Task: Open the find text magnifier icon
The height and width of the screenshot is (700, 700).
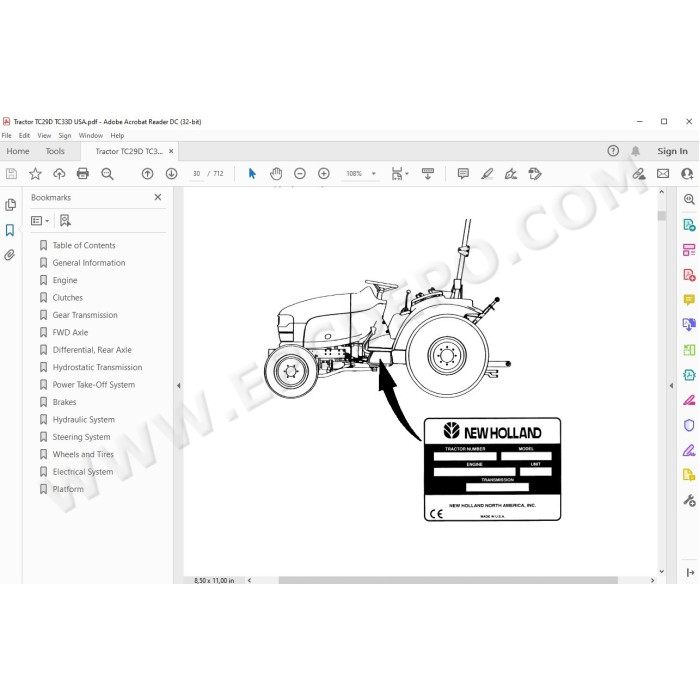Action: click(x=107, y=174)
